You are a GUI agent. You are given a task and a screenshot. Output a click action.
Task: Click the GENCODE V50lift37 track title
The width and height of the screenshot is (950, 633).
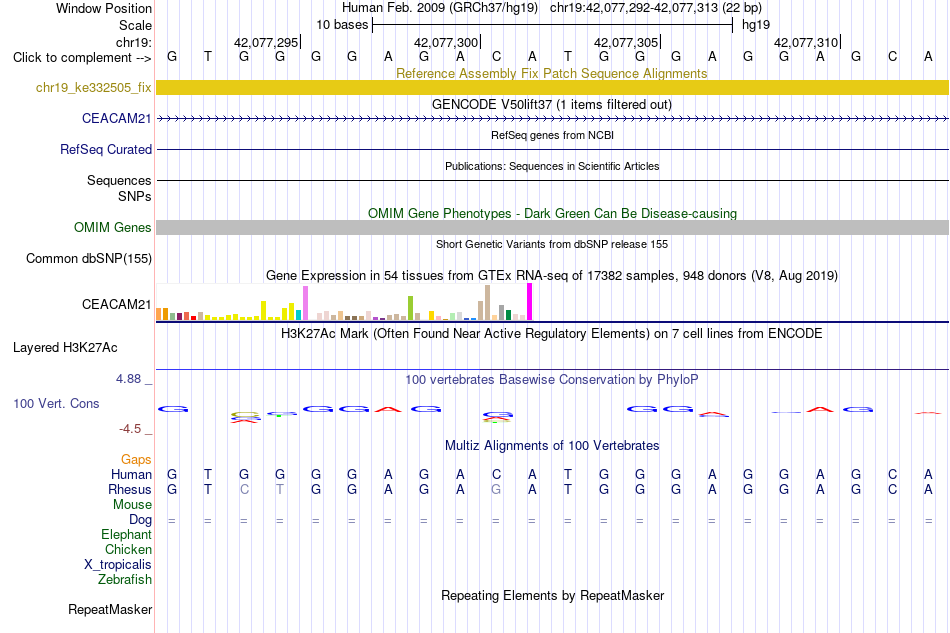[552, 104]
